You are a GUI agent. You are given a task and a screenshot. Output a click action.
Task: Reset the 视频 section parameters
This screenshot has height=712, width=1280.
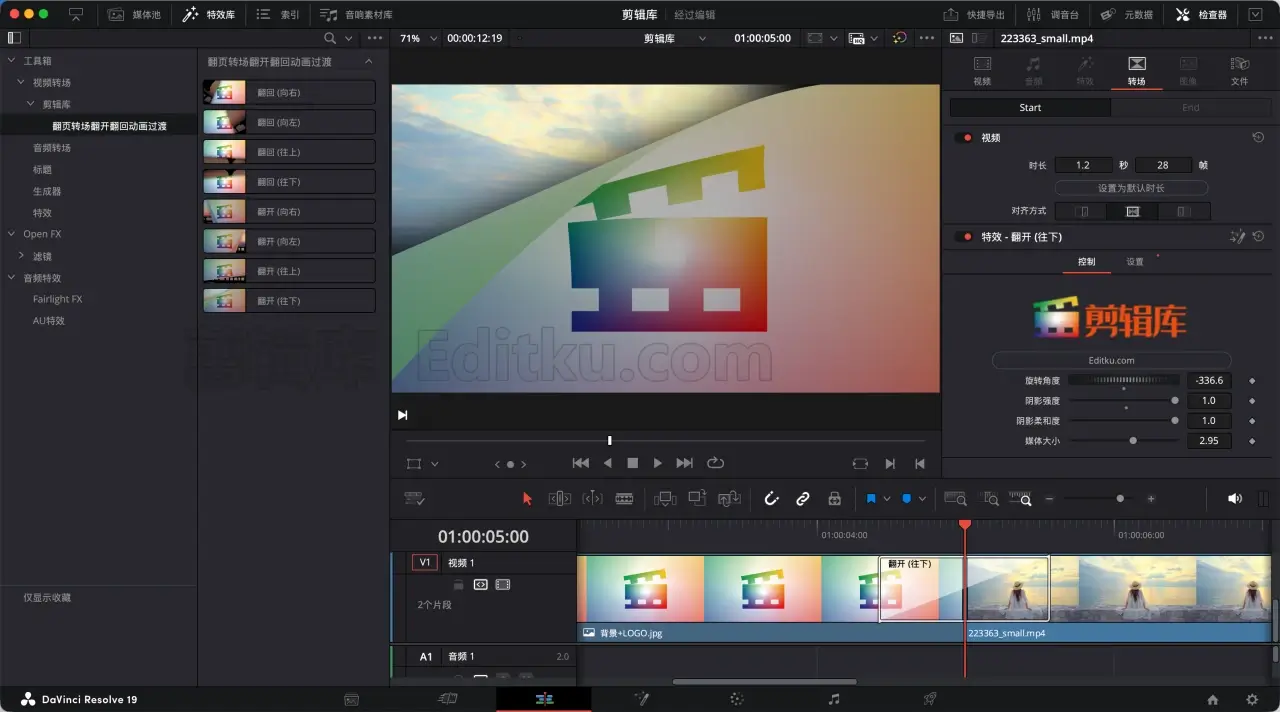[1258, 138]
